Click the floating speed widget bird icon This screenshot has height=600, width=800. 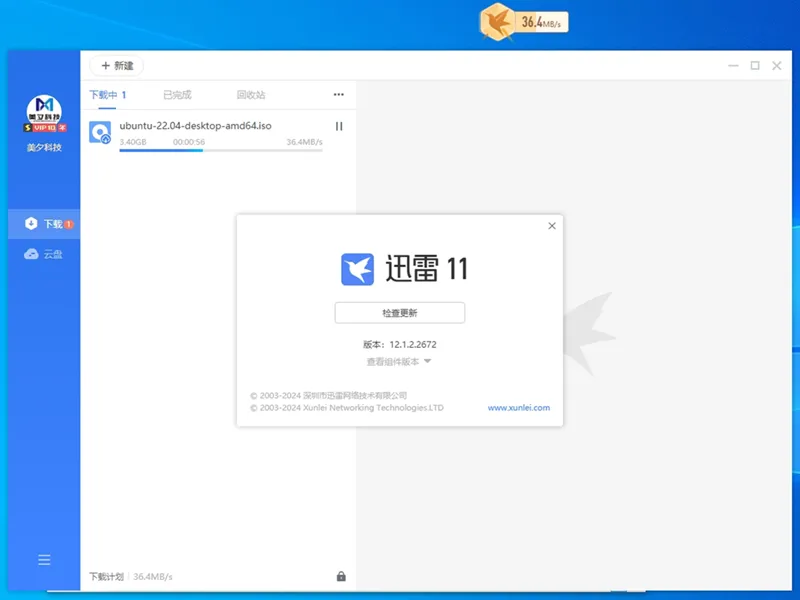click(x=497, y=22)
